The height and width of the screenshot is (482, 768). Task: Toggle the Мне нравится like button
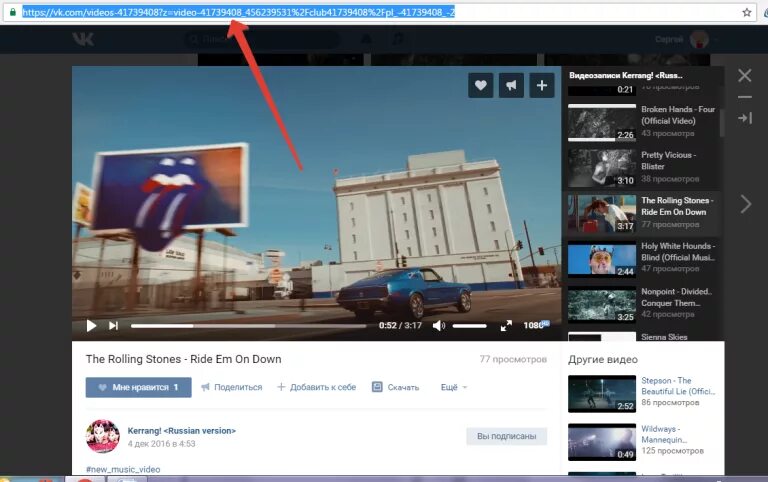point(139,387)
